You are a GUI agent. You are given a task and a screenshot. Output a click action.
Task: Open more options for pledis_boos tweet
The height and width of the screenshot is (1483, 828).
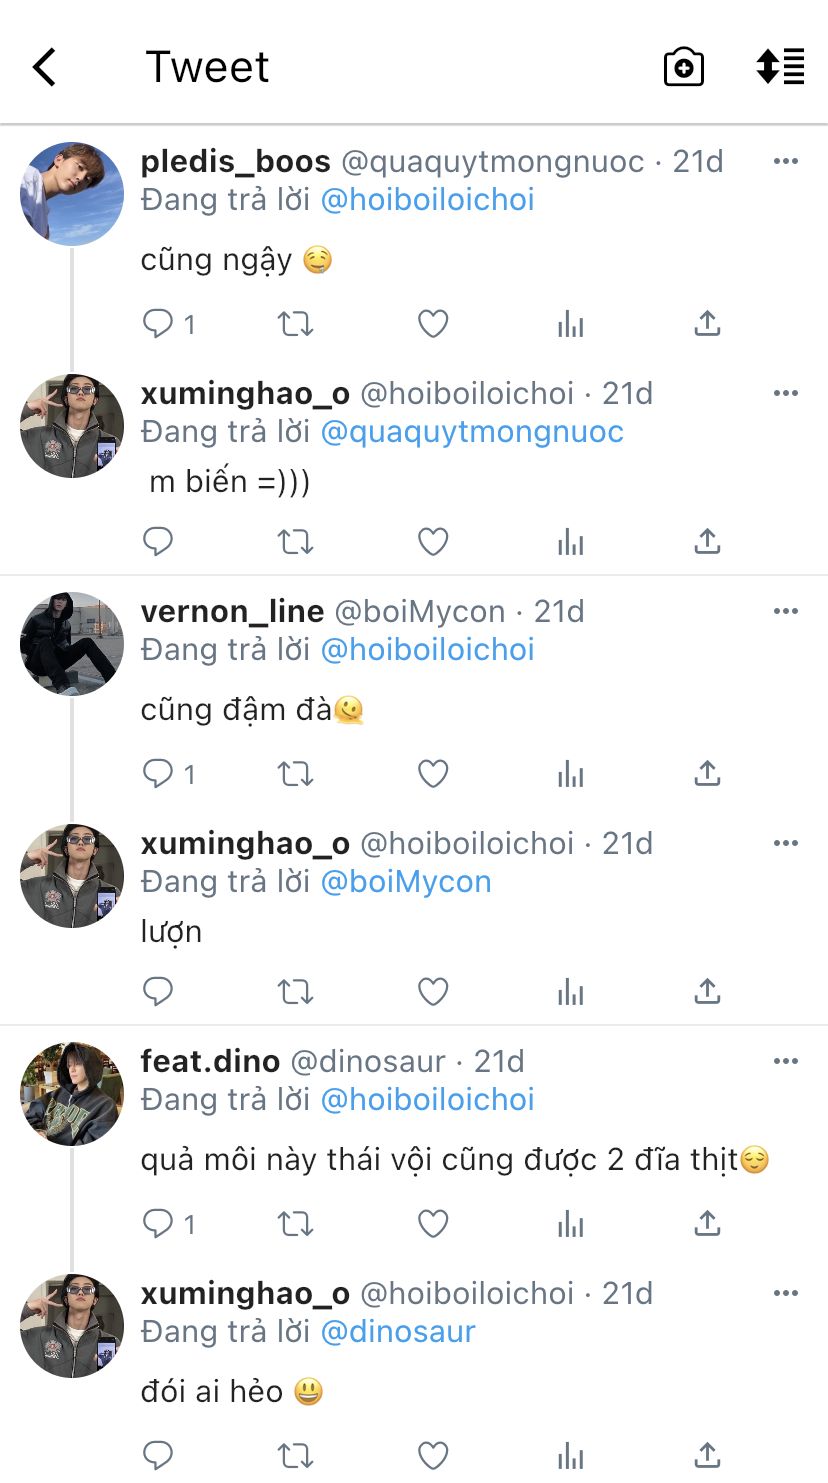(x=786, y=161)
